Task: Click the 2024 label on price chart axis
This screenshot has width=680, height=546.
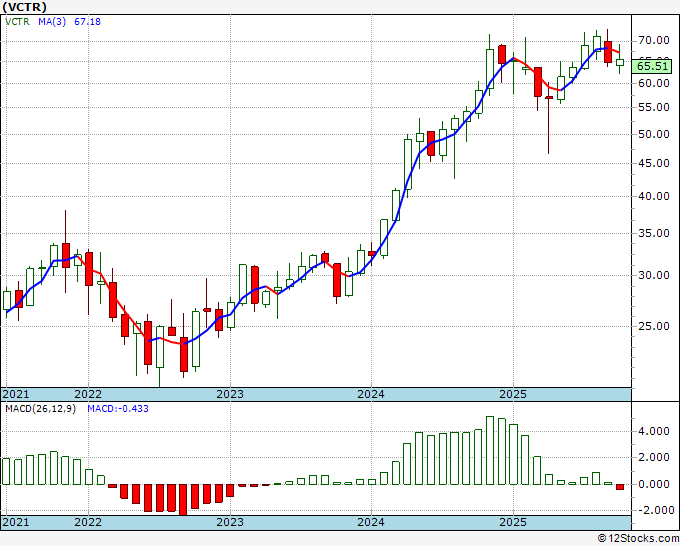Action: [371, 394]
